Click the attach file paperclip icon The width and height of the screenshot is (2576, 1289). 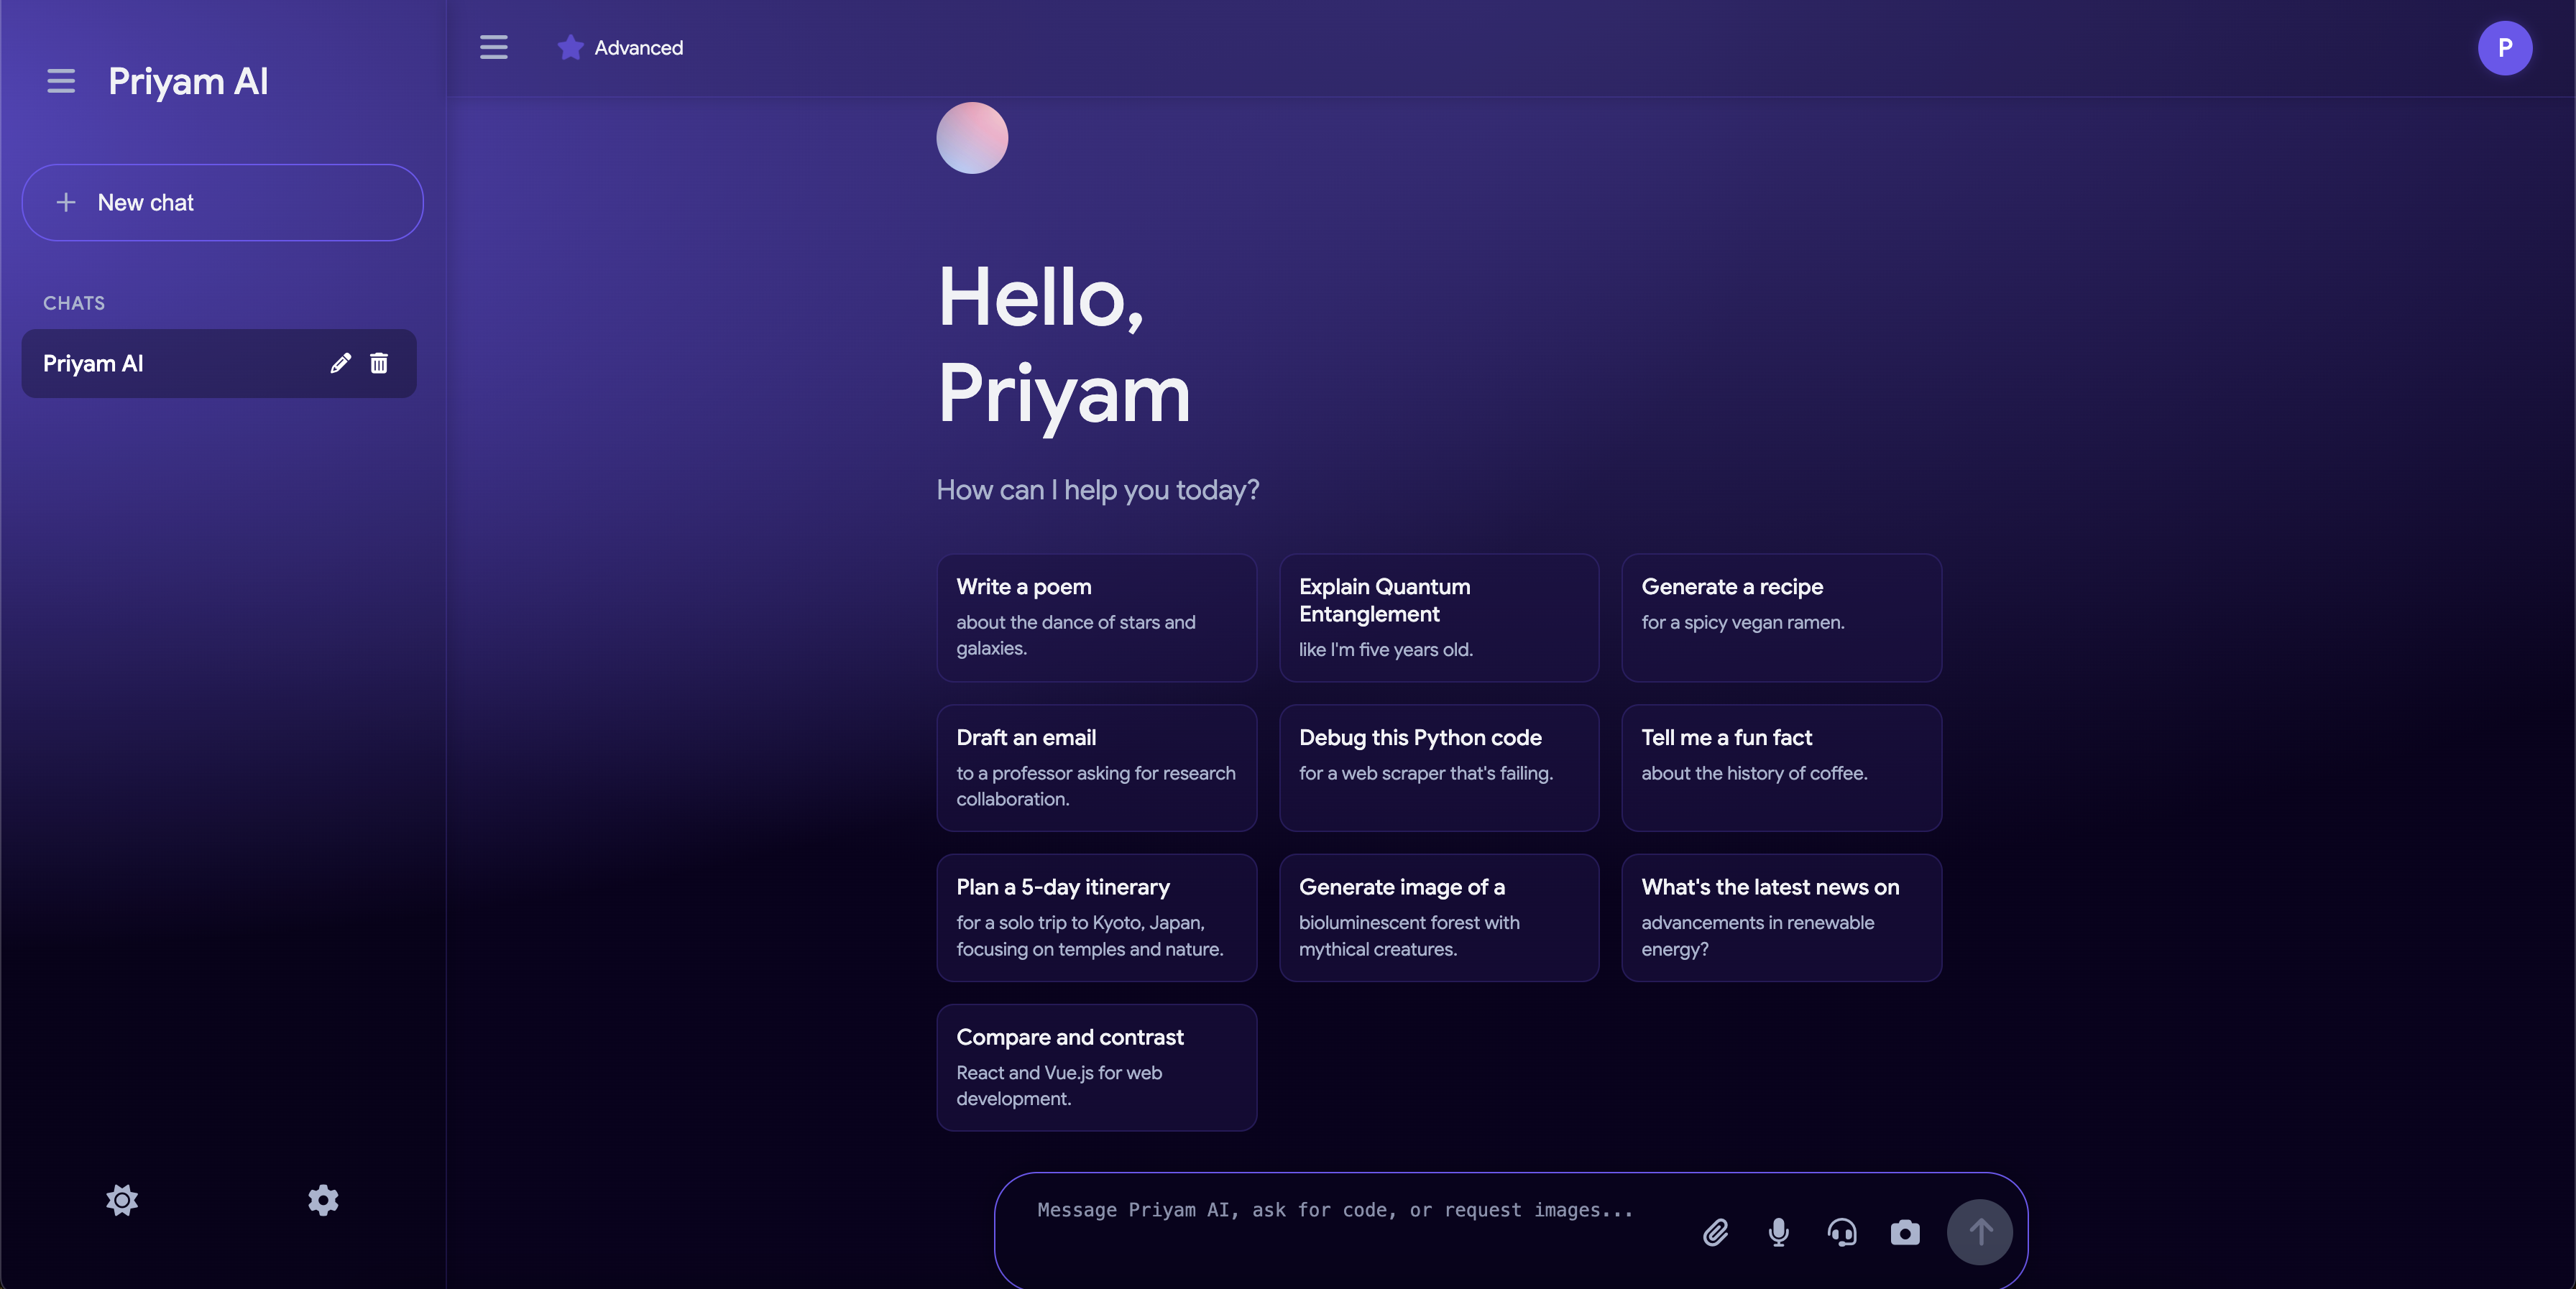click(1716, 1232)
